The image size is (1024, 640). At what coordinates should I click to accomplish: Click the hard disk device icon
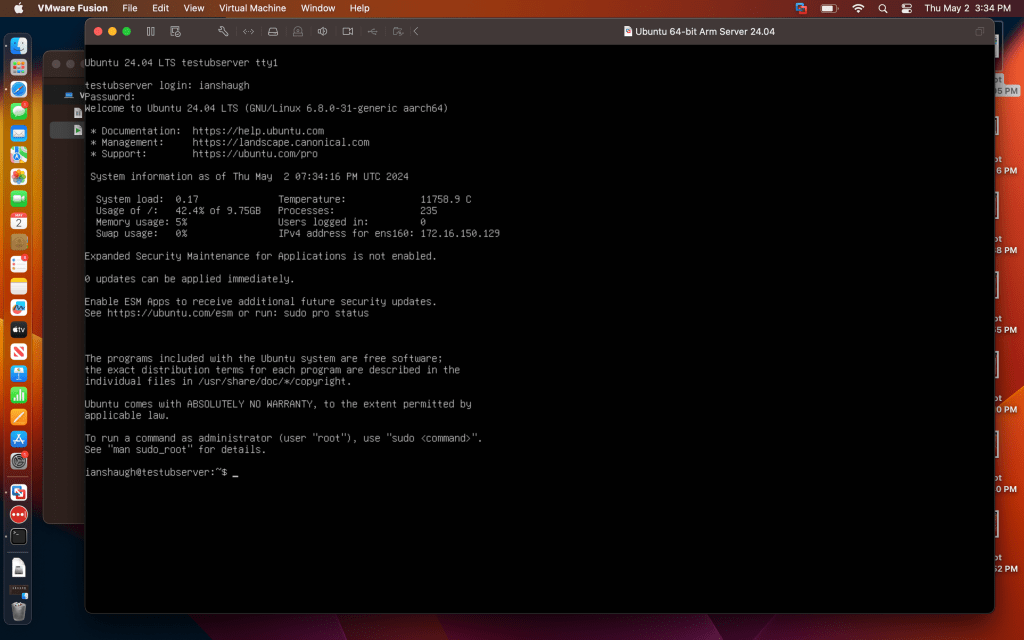(273, 31)
